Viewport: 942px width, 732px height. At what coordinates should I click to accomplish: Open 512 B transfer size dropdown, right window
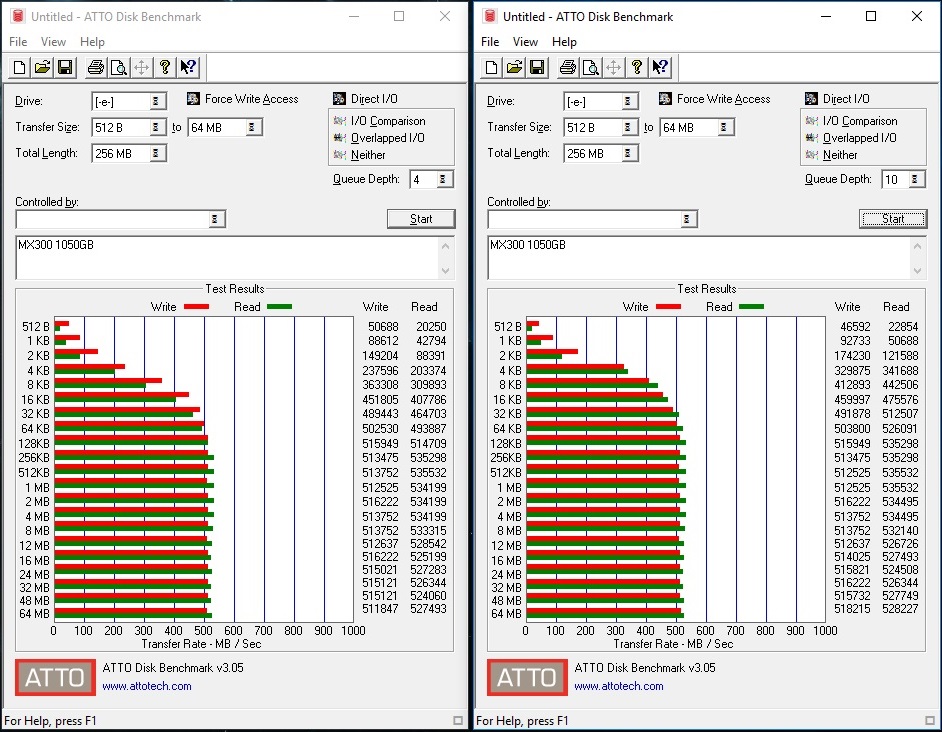coord(628,127)
